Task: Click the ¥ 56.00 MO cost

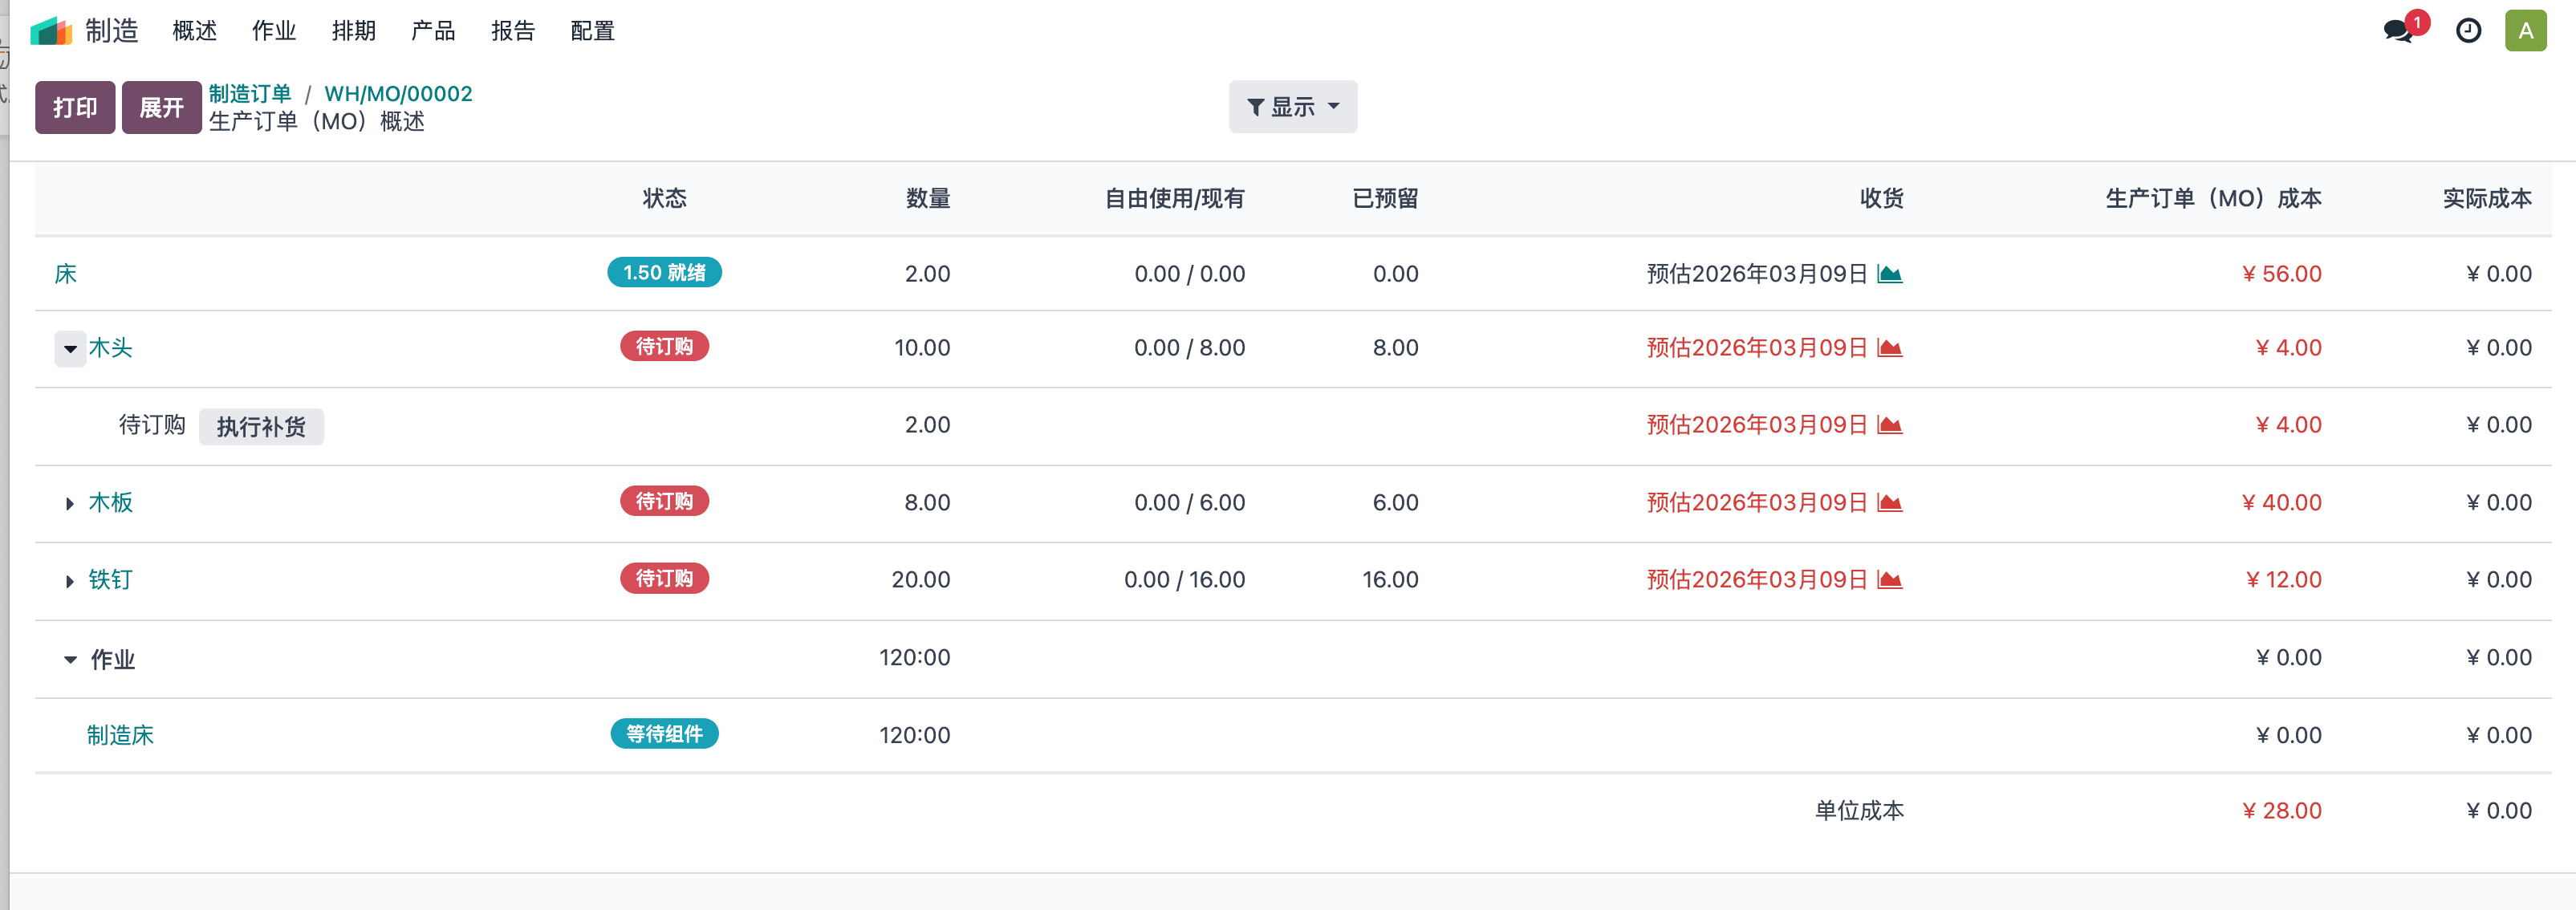Action: click(2281, 274)
